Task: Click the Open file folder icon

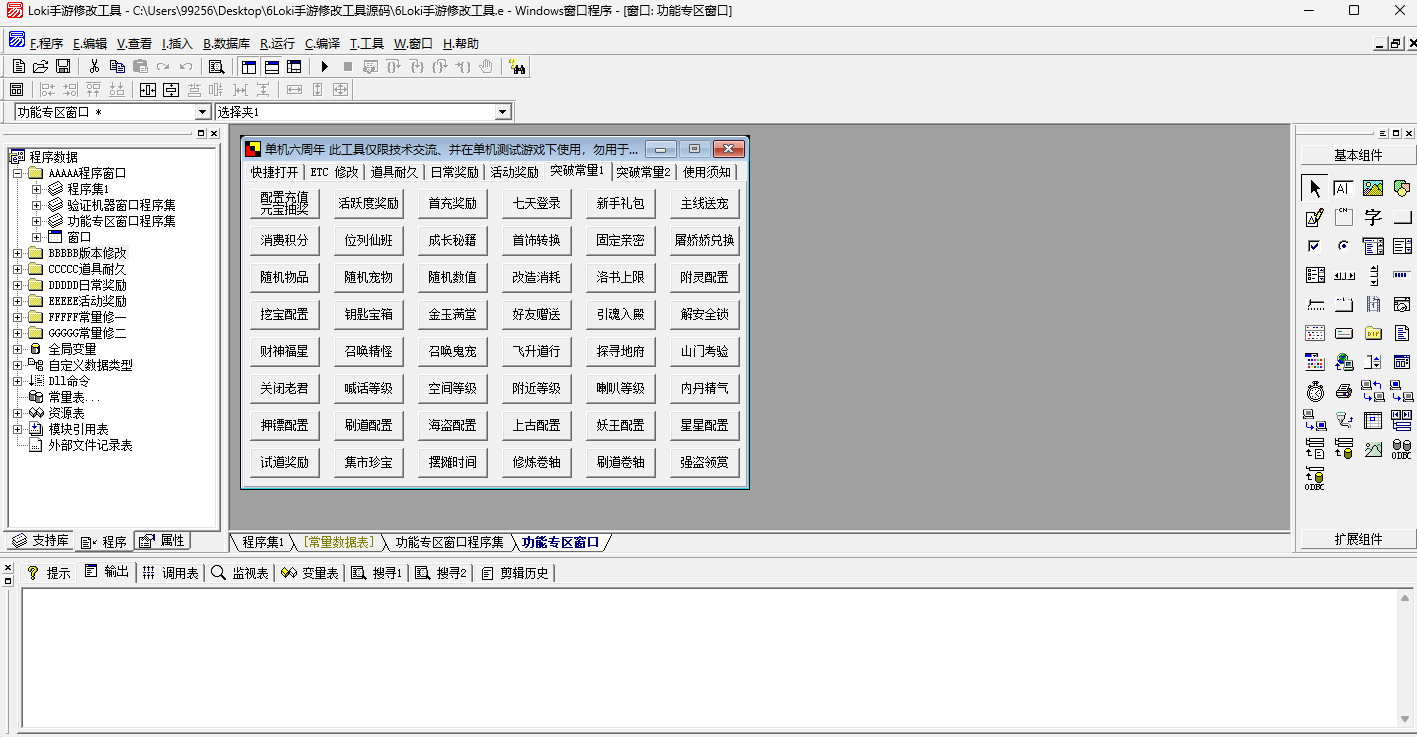Action: [41, 67]
